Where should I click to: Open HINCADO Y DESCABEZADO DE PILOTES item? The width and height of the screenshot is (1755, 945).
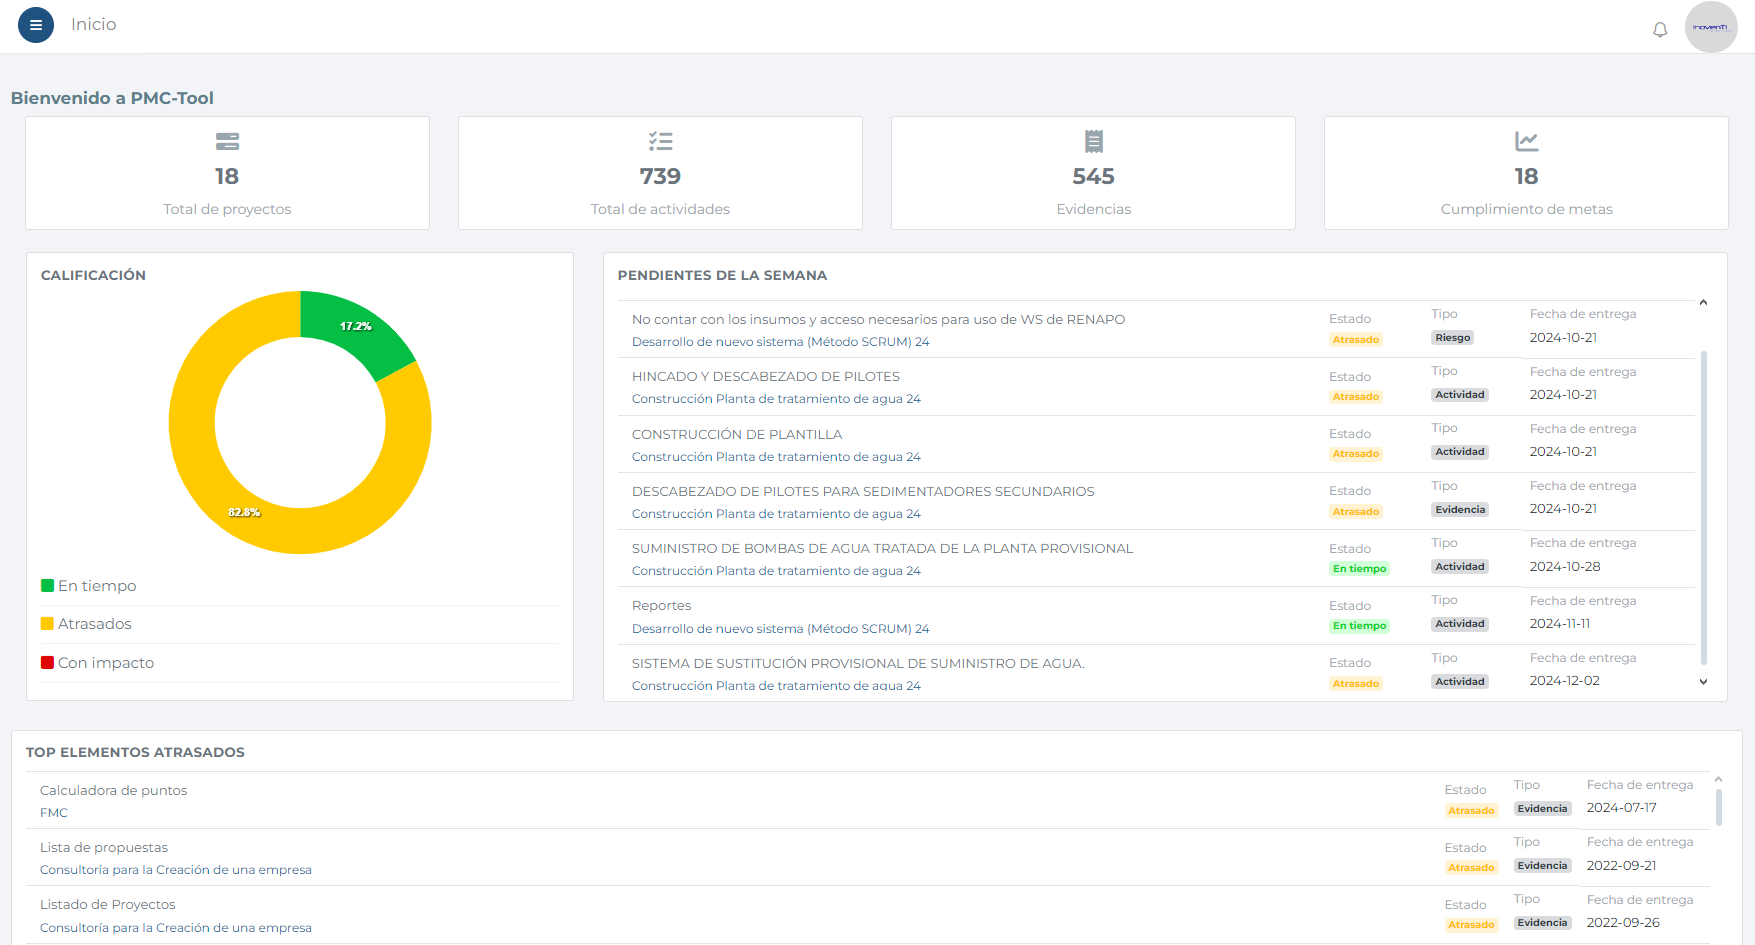[765, 377]
